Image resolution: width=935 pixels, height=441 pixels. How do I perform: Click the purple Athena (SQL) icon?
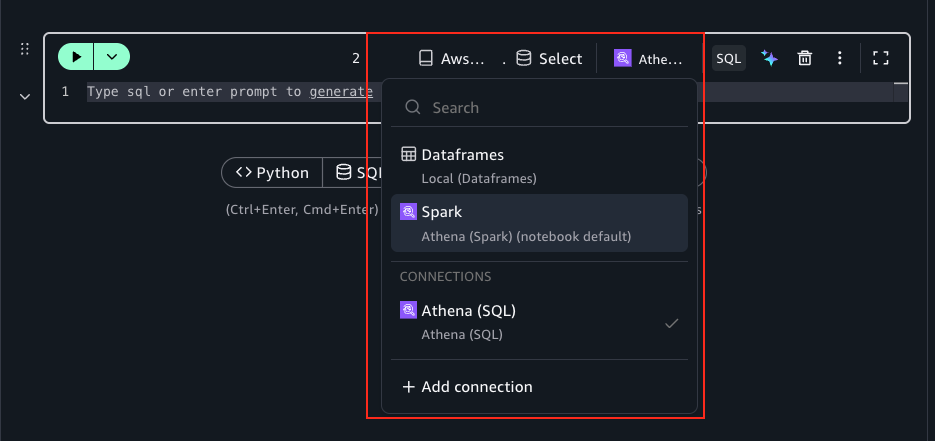(408, 310)
